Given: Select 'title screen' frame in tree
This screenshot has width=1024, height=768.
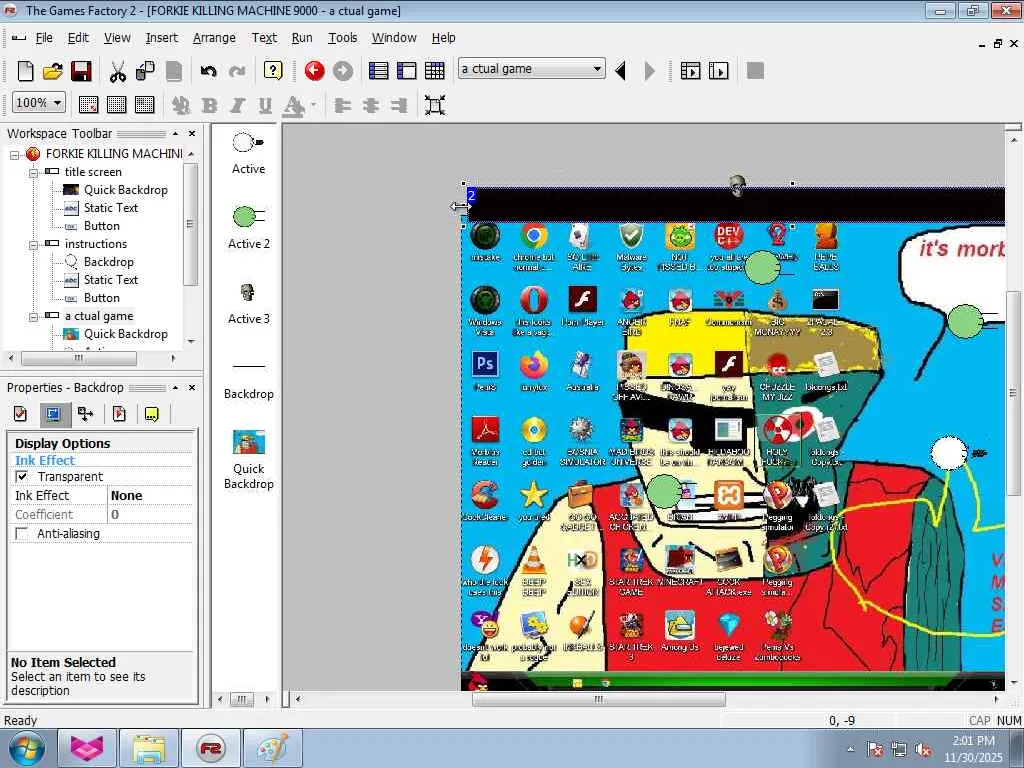Looking at the screenshot, I should tap(93, 172).
